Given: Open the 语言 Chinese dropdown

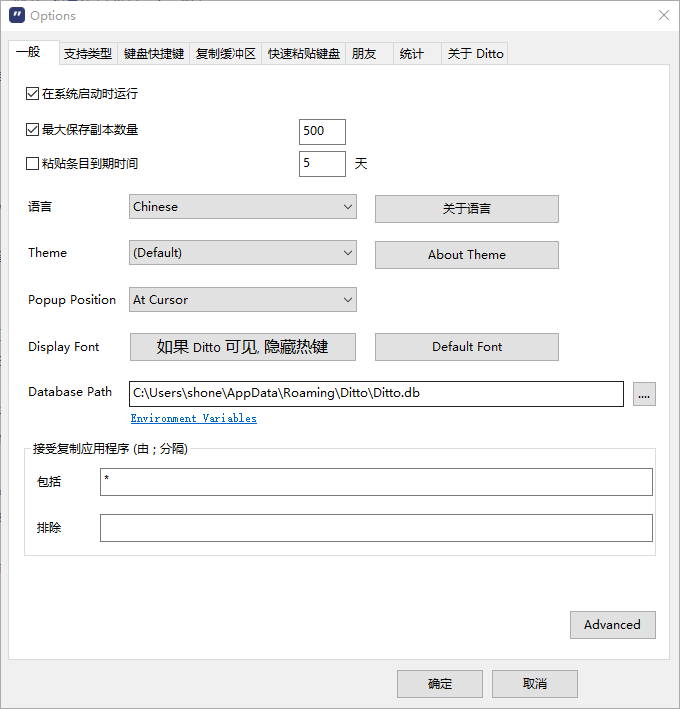Looking at the screenshot, I should click(x=243, y=207).
